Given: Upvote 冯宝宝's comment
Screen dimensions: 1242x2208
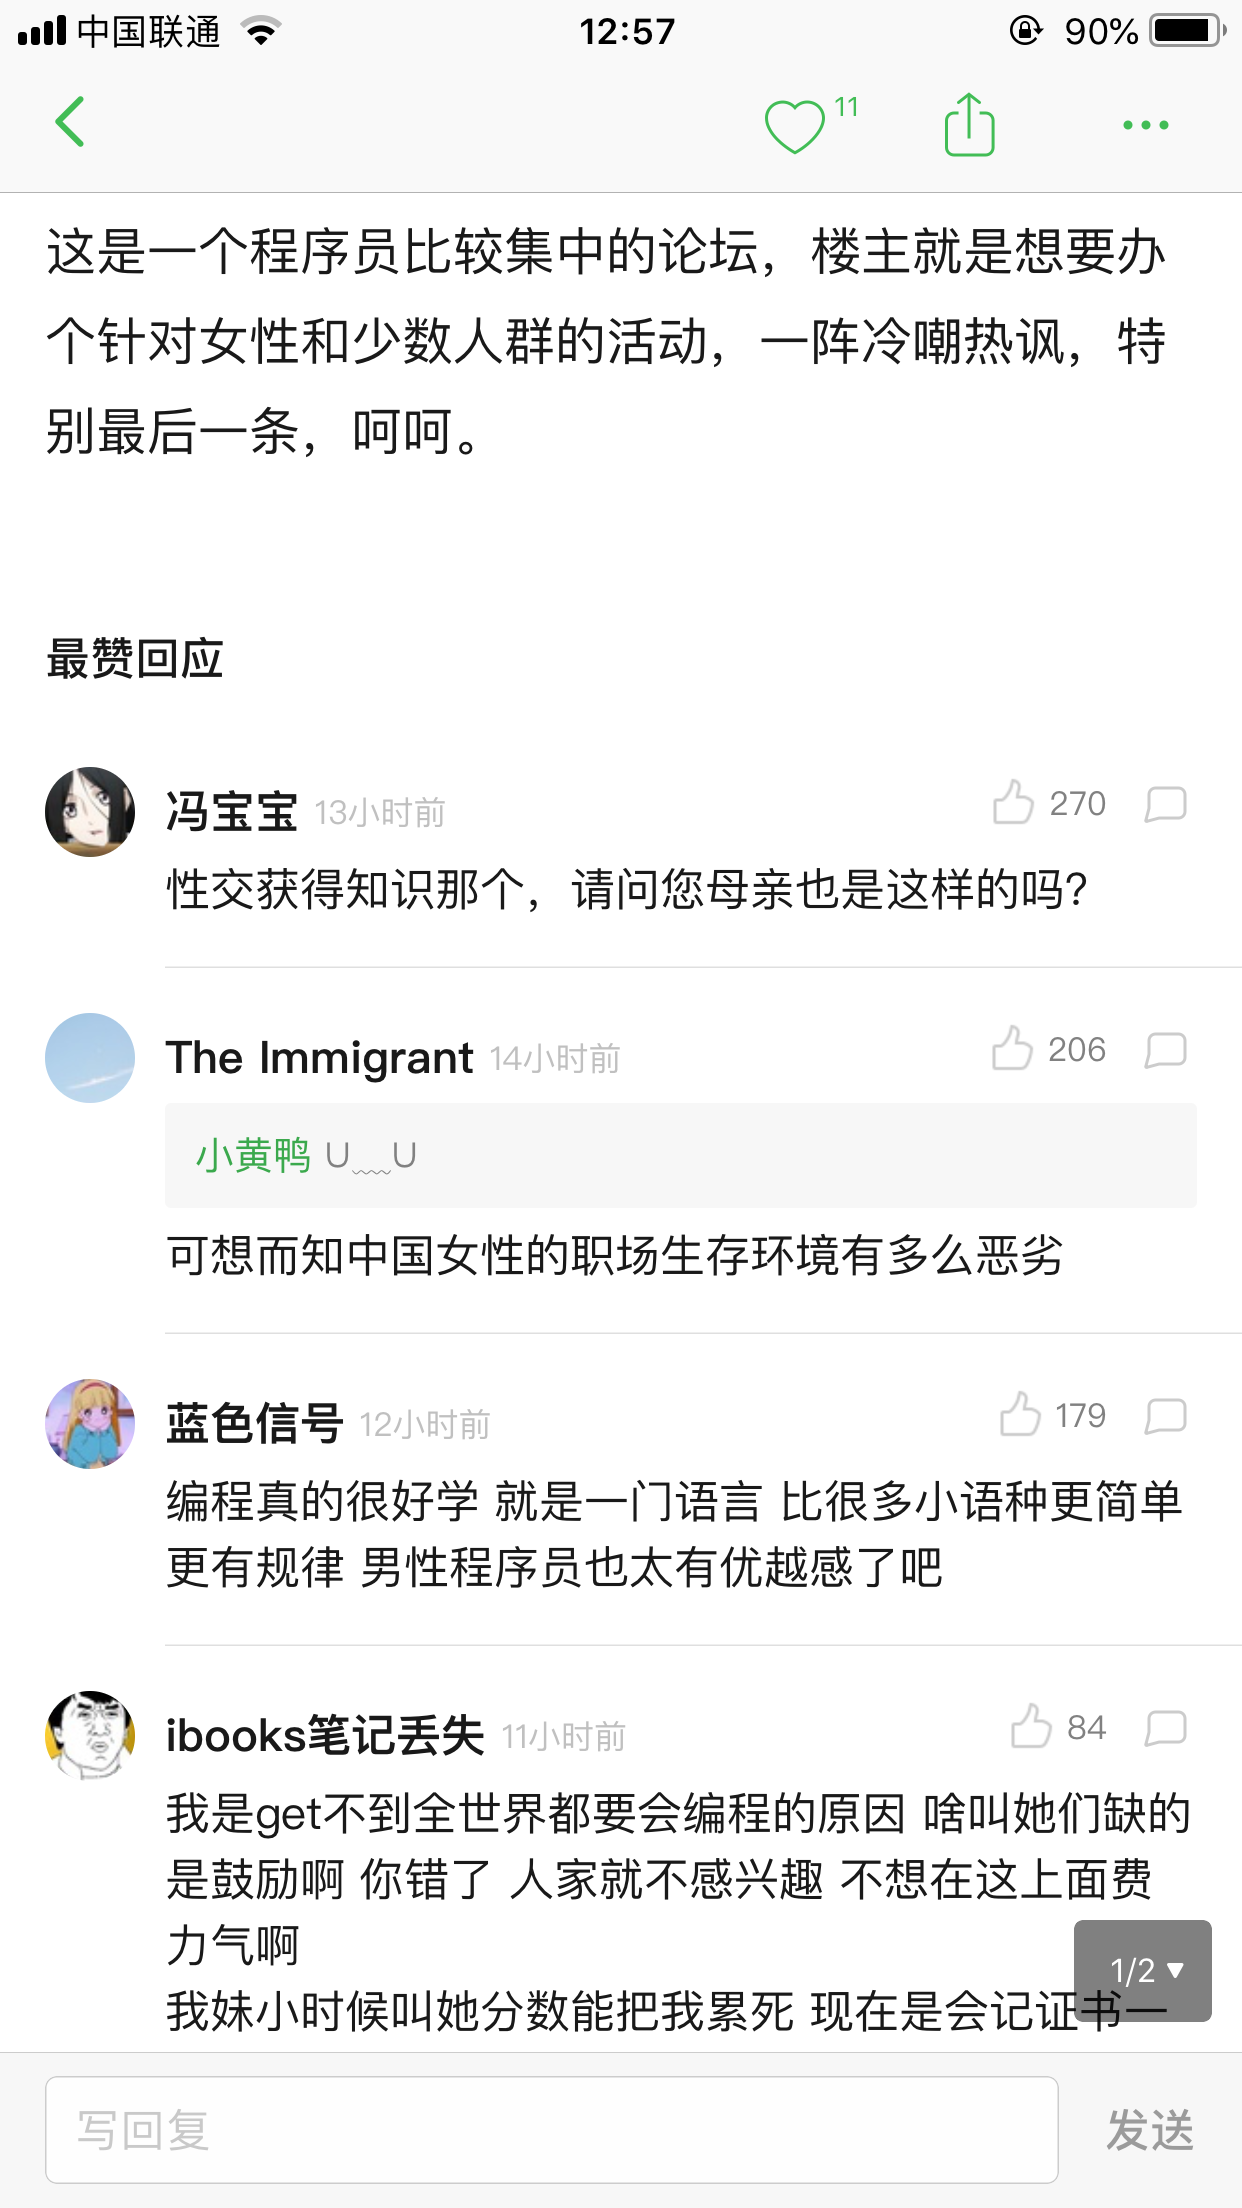Looking at the screenshot, I should [1013, 803].
